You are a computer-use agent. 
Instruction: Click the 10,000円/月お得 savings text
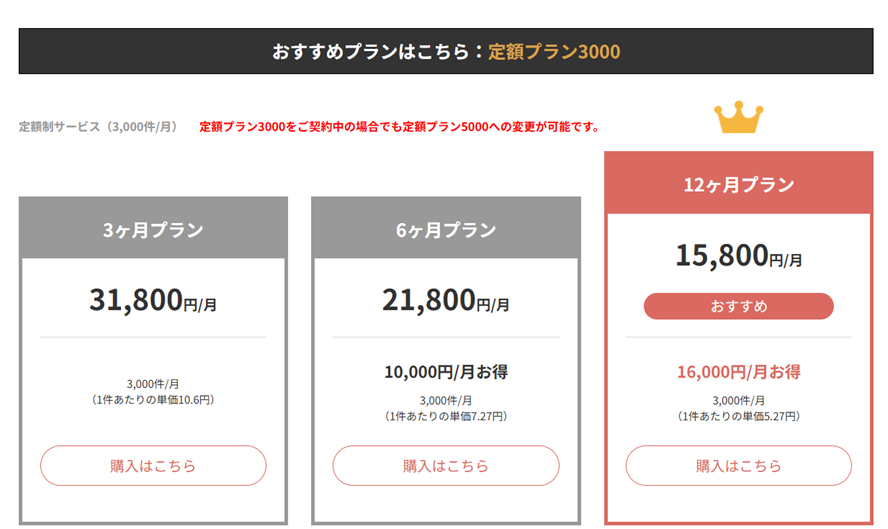tap(446, 372)
